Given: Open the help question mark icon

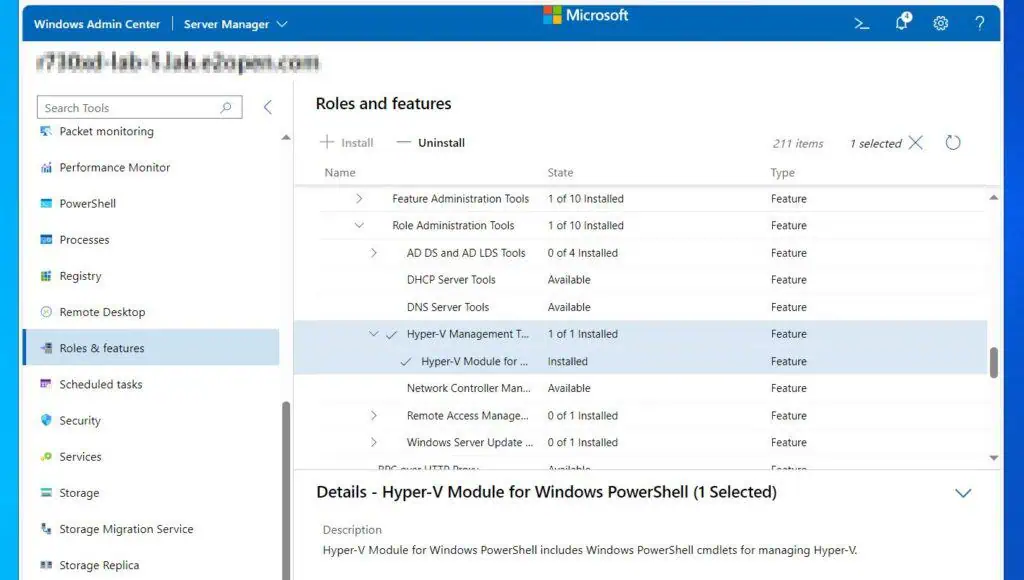Looking at the screenshot, I should point(980,24).
